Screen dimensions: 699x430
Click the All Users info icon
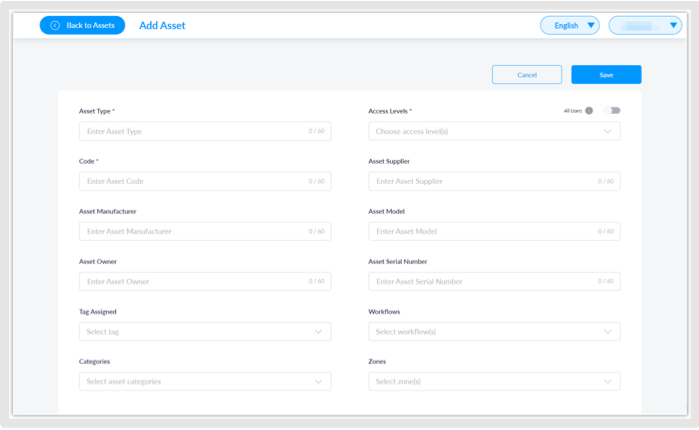589,111
